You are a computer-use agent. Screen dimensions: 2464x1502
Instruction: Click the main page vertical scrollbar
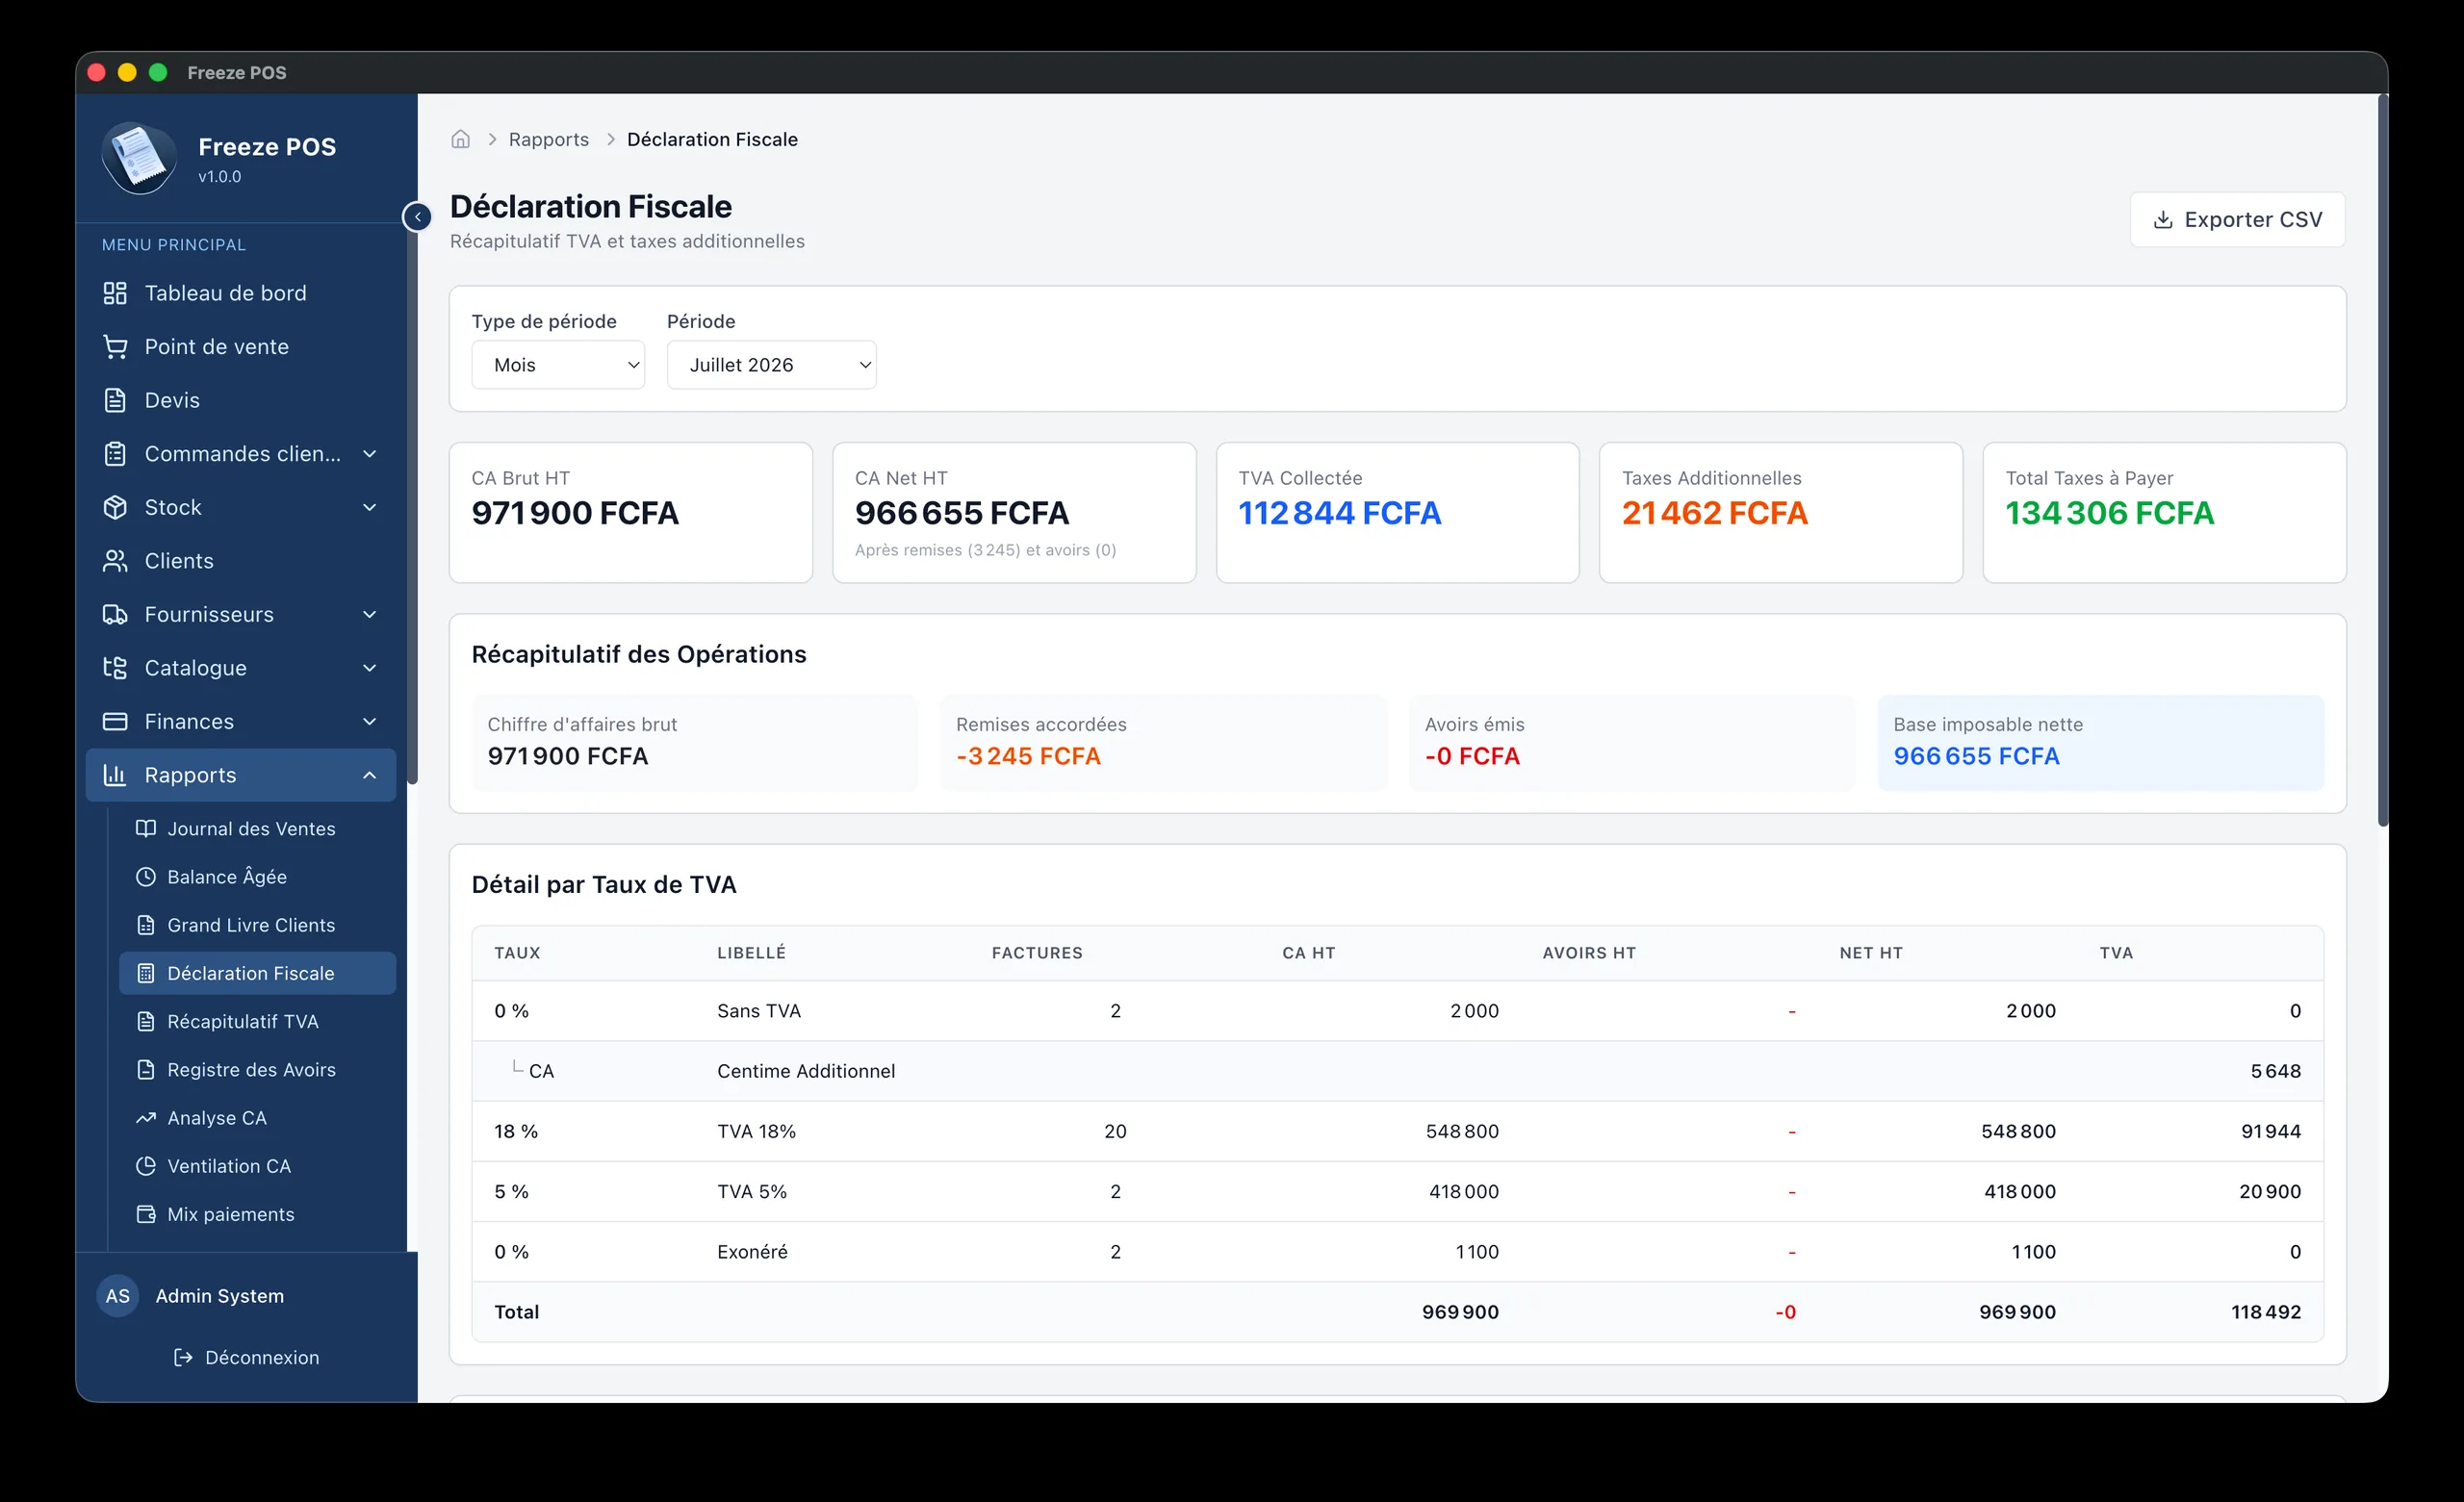point(2382,460)
